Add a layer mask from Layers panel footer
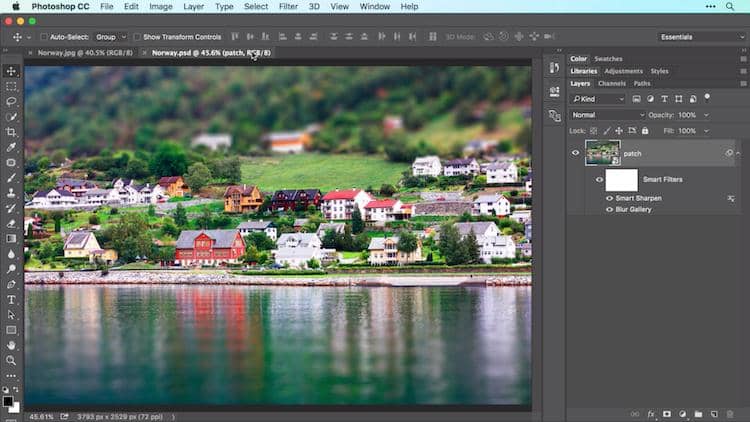This screenshot has height=422, width=750. point(667,413)
